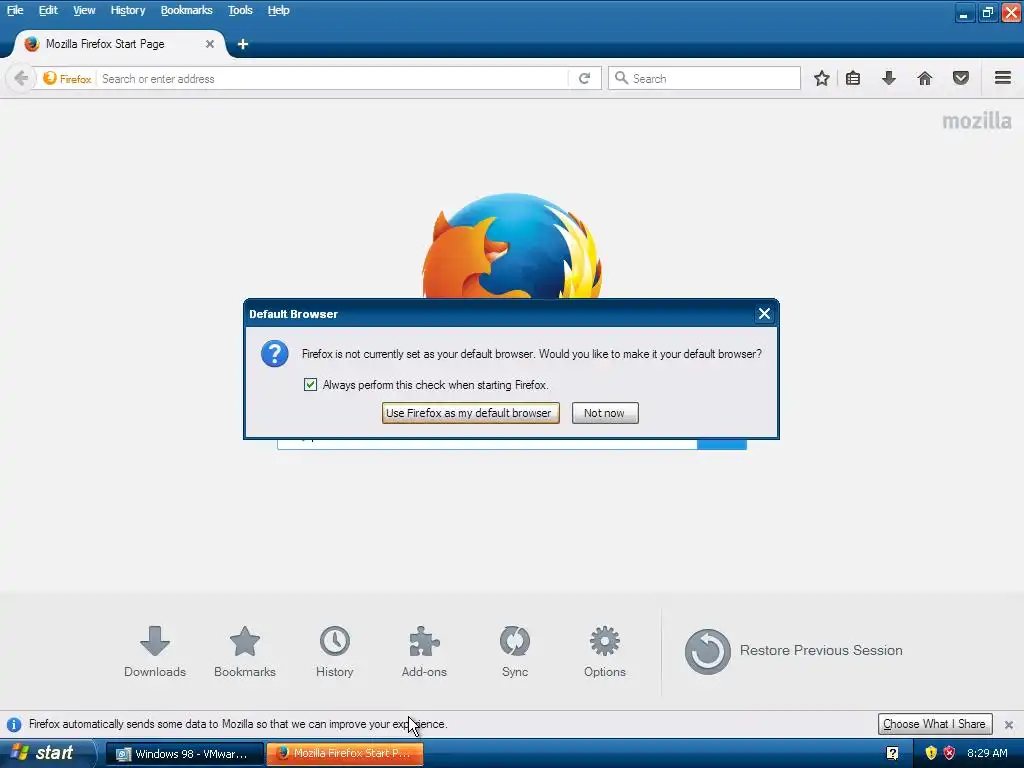Open the downloads arrow in toolbar
This screenshot has width=1024, height=768.
point(889,78)
